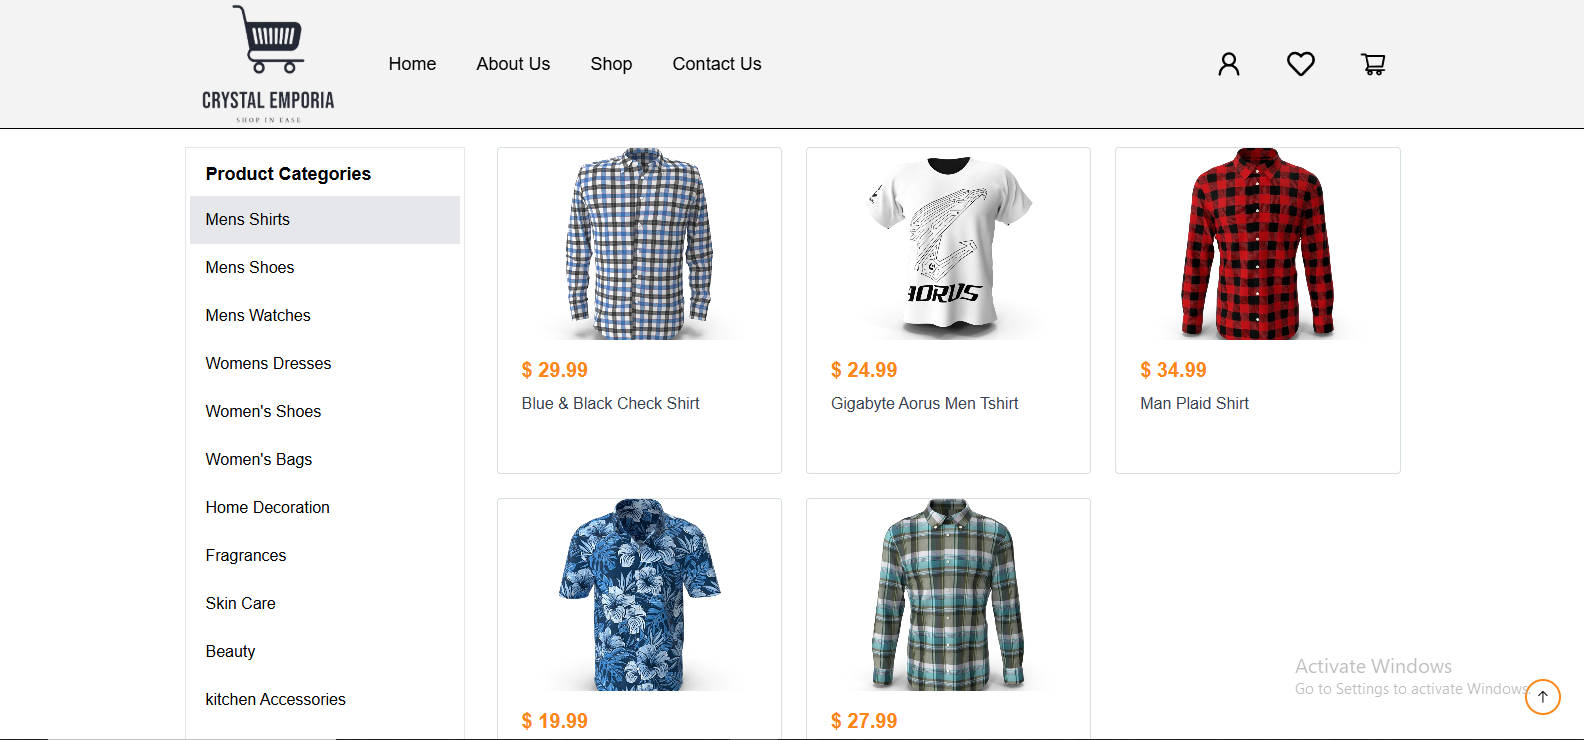Click the Gigabyte Aorus Men Tshirt title
Screen dimensions: 1584x740
tap(924, 404)
